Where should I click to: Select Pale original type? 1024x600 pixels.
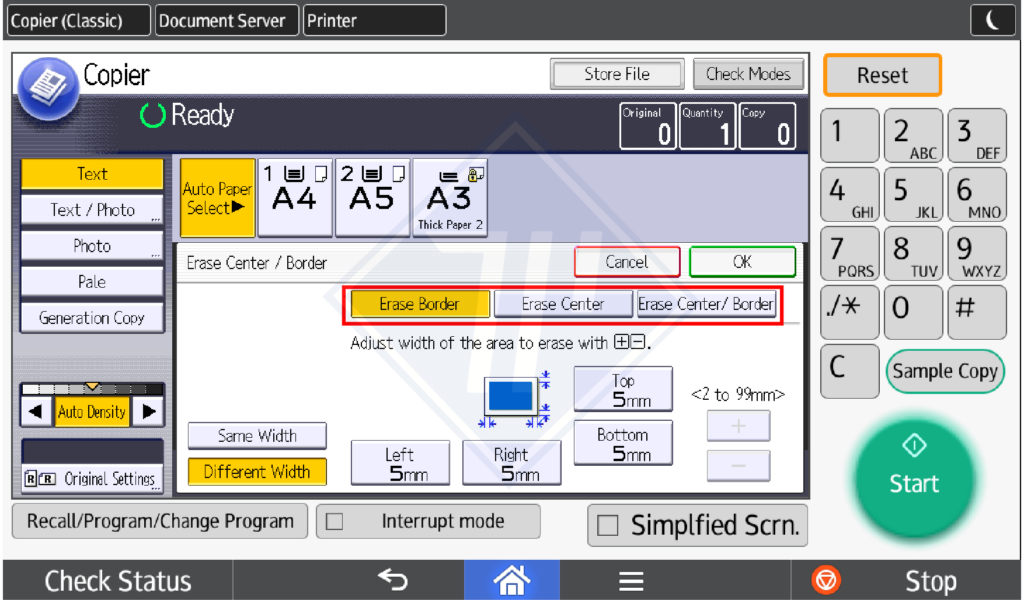tap(92, 282)
